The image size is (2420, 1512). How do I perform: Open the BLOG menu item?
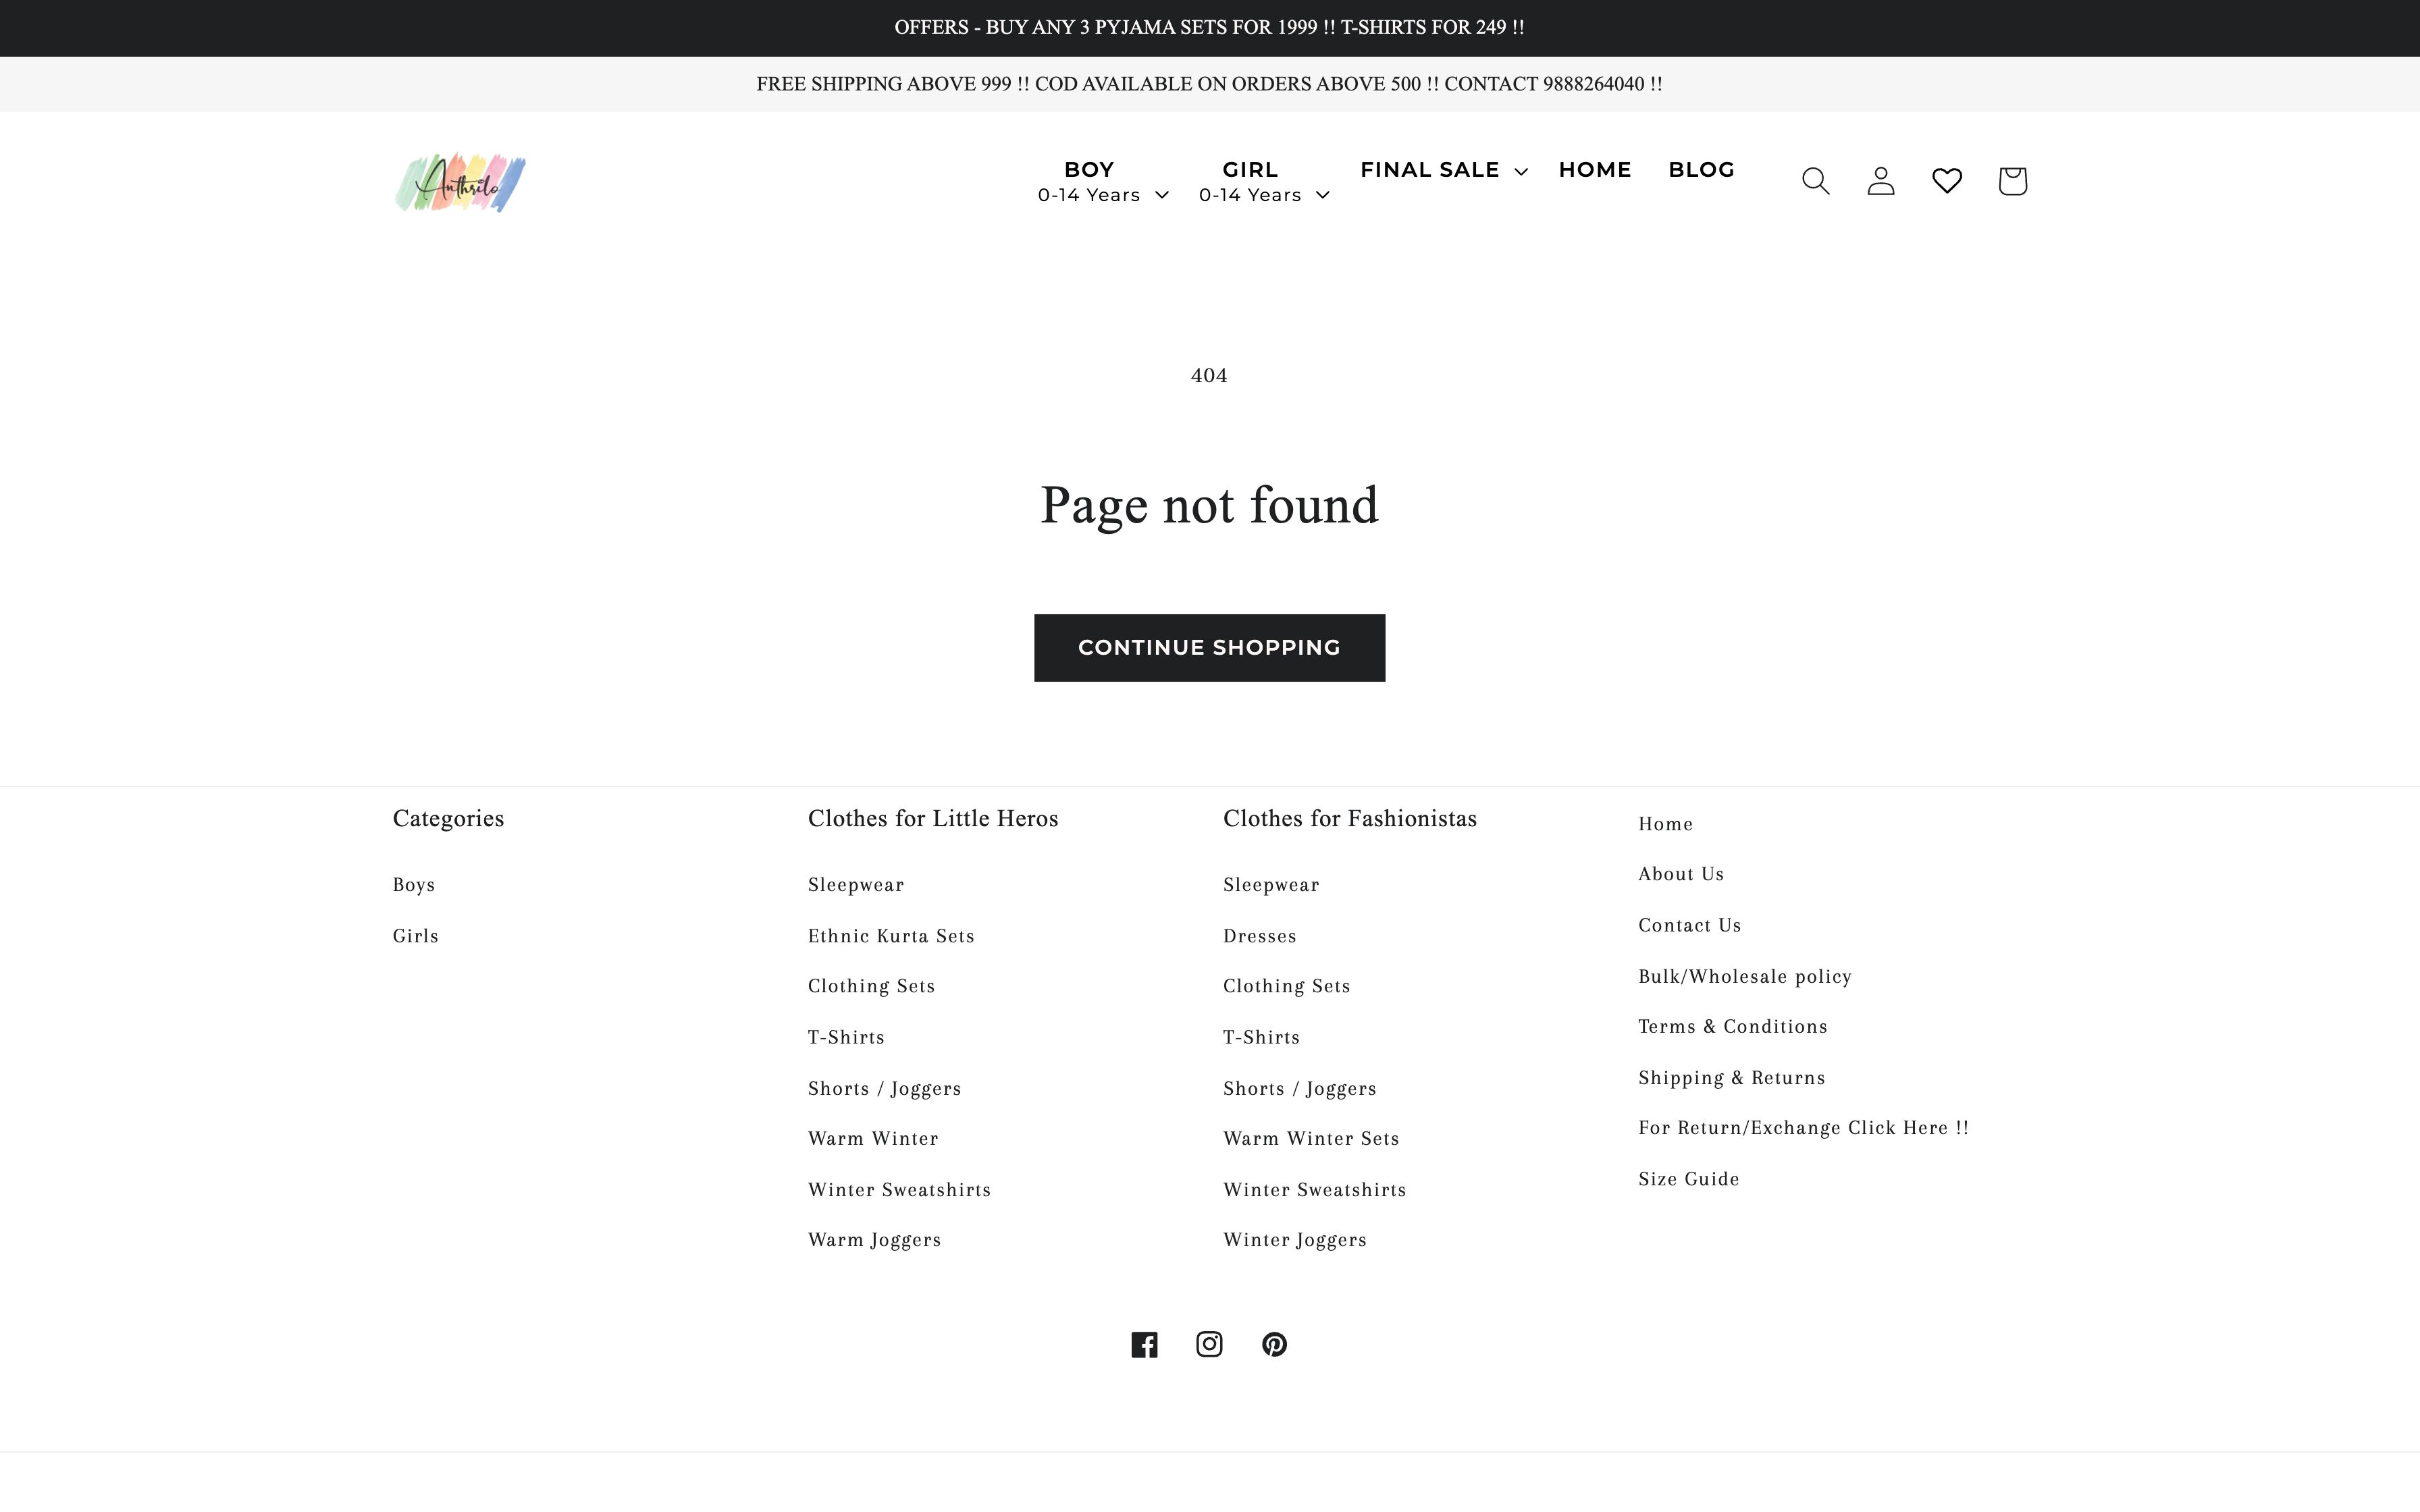(x=1701, y=170)
